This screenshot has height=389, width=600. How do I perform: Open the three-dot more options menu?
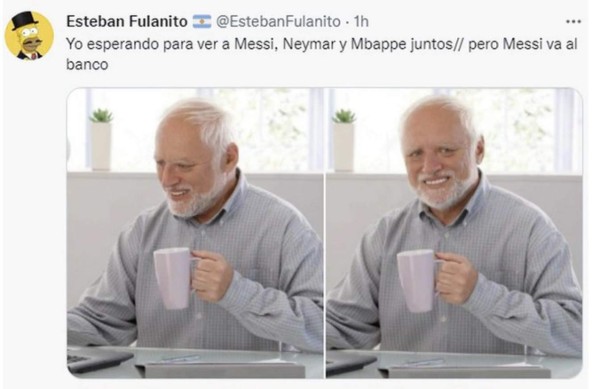[573, 22]
